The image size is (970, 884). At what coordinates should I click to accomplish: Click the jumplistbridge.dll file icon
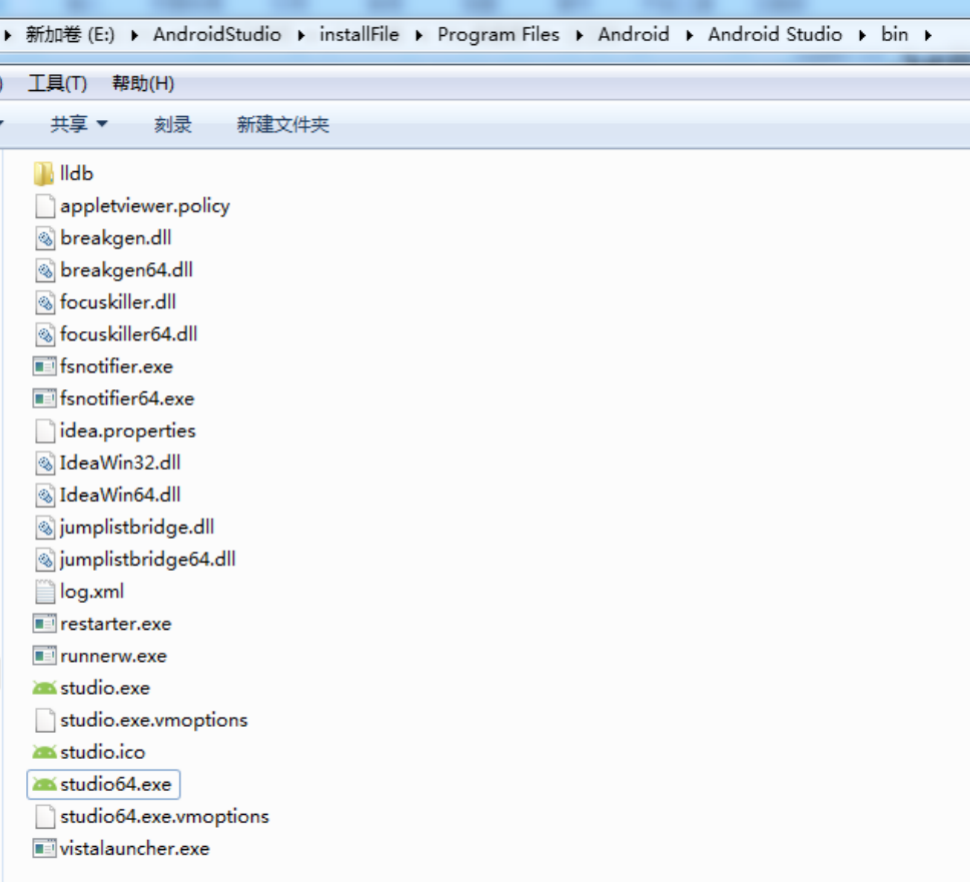[x=45, y=528]
